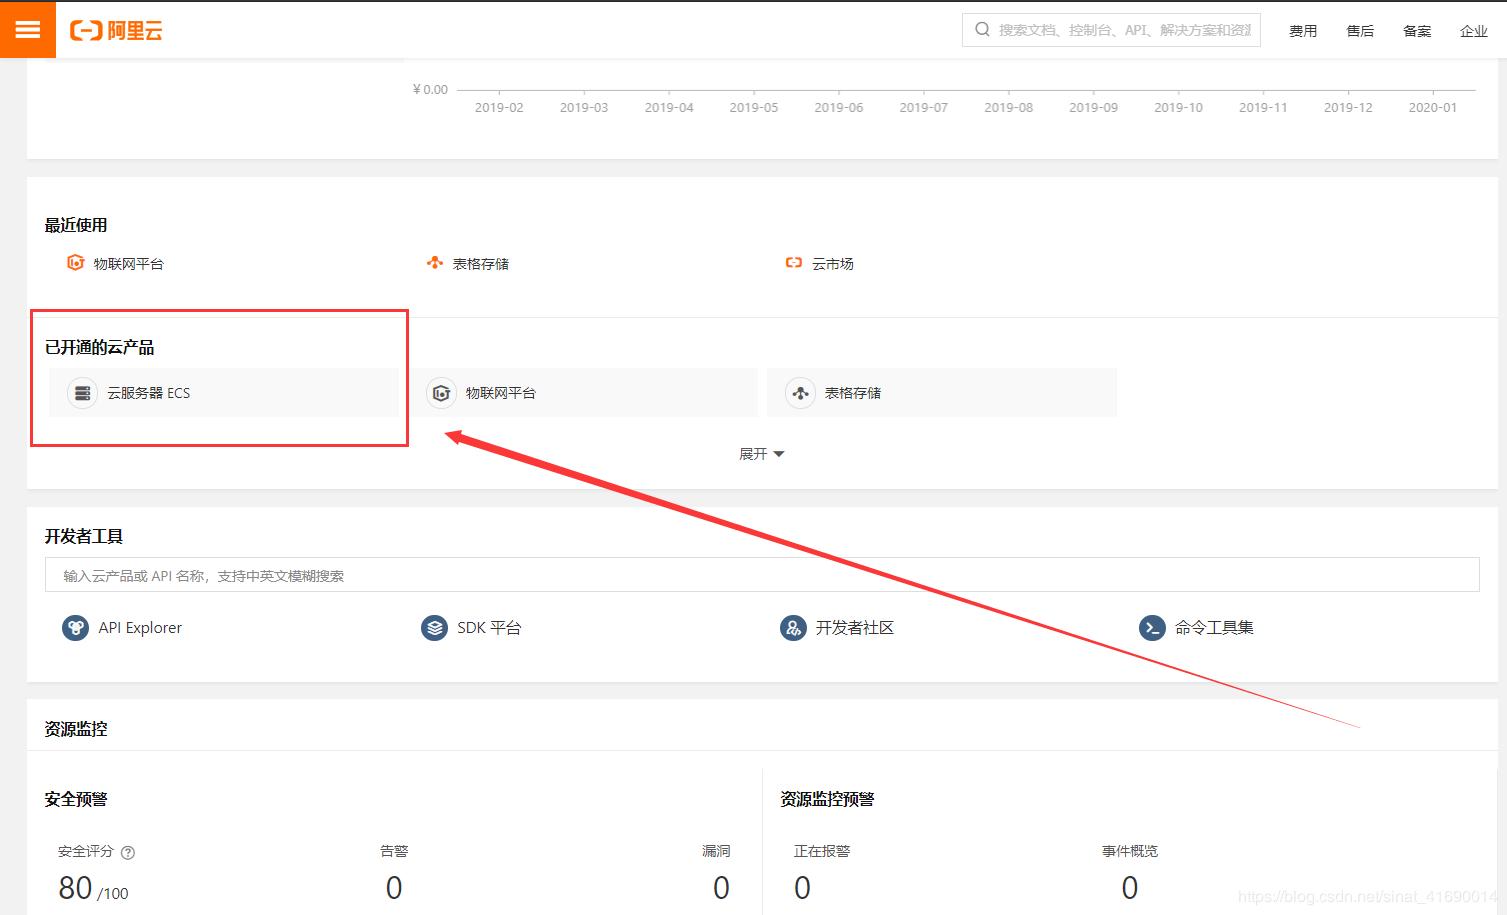Image resolution: width=1507 pixels, height=915 pixels.
Task: Open the 企业 menu in top bar
Action: coord(1473,31)
